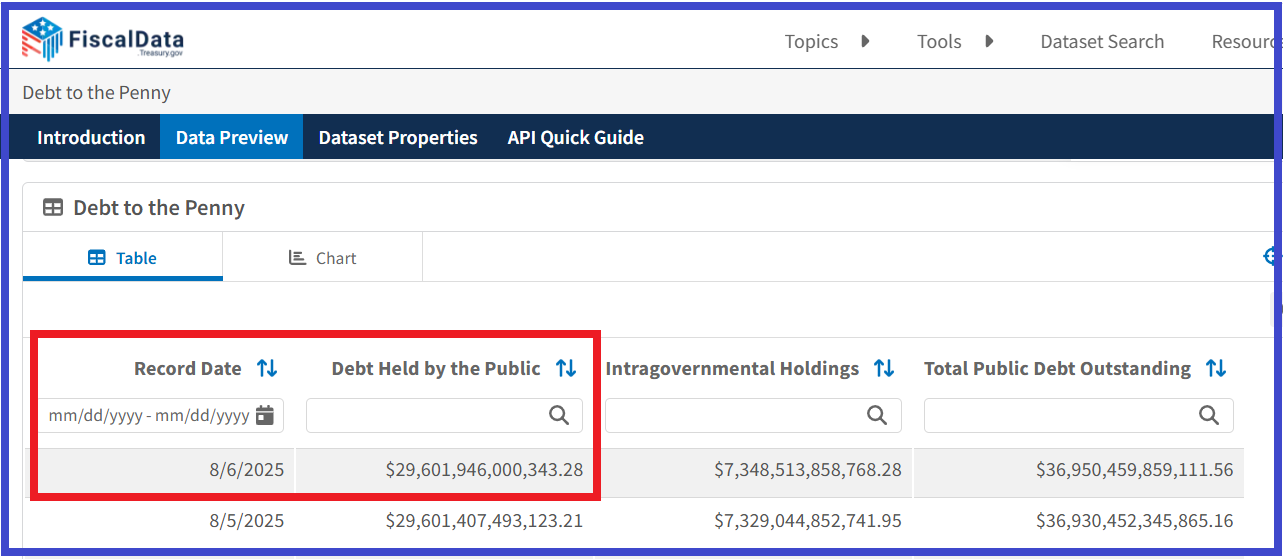The height and width of the screenshot is (559, 1283).
Task: Open the Record Date calendar picker icon
Action: pyautogui.click(x=265, y=415)
